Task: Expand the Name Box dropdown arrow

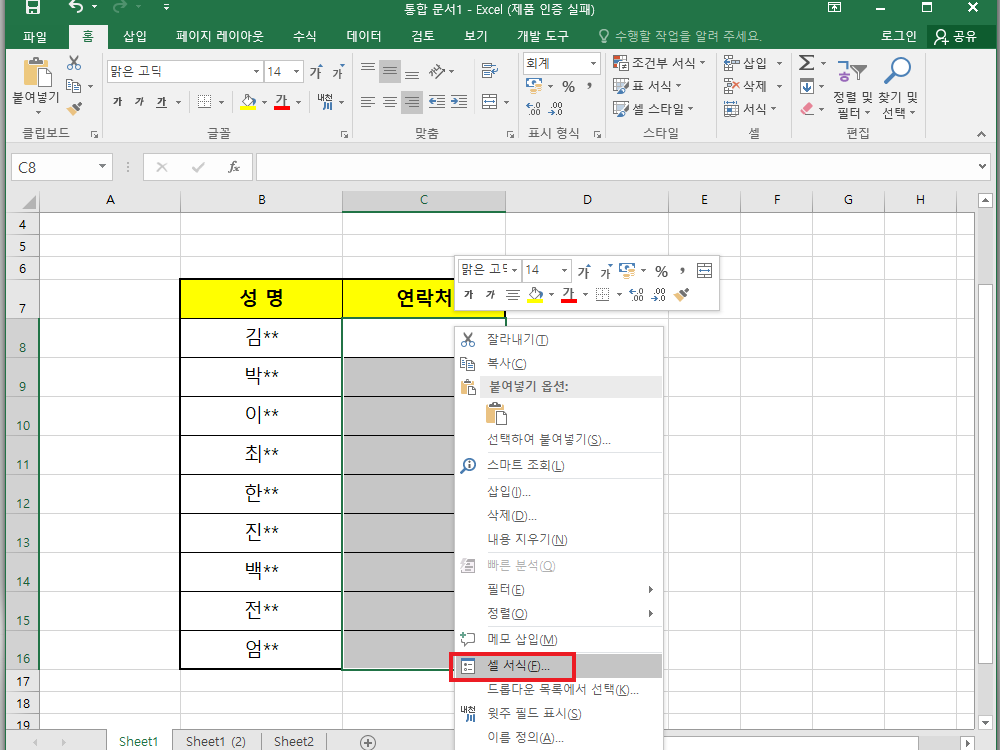Action: point(102,167)
